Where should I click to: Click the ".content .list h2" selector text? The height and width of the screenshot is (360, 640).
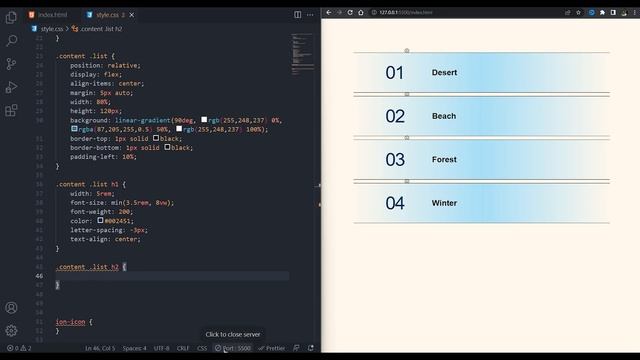[x=87, y=267]
